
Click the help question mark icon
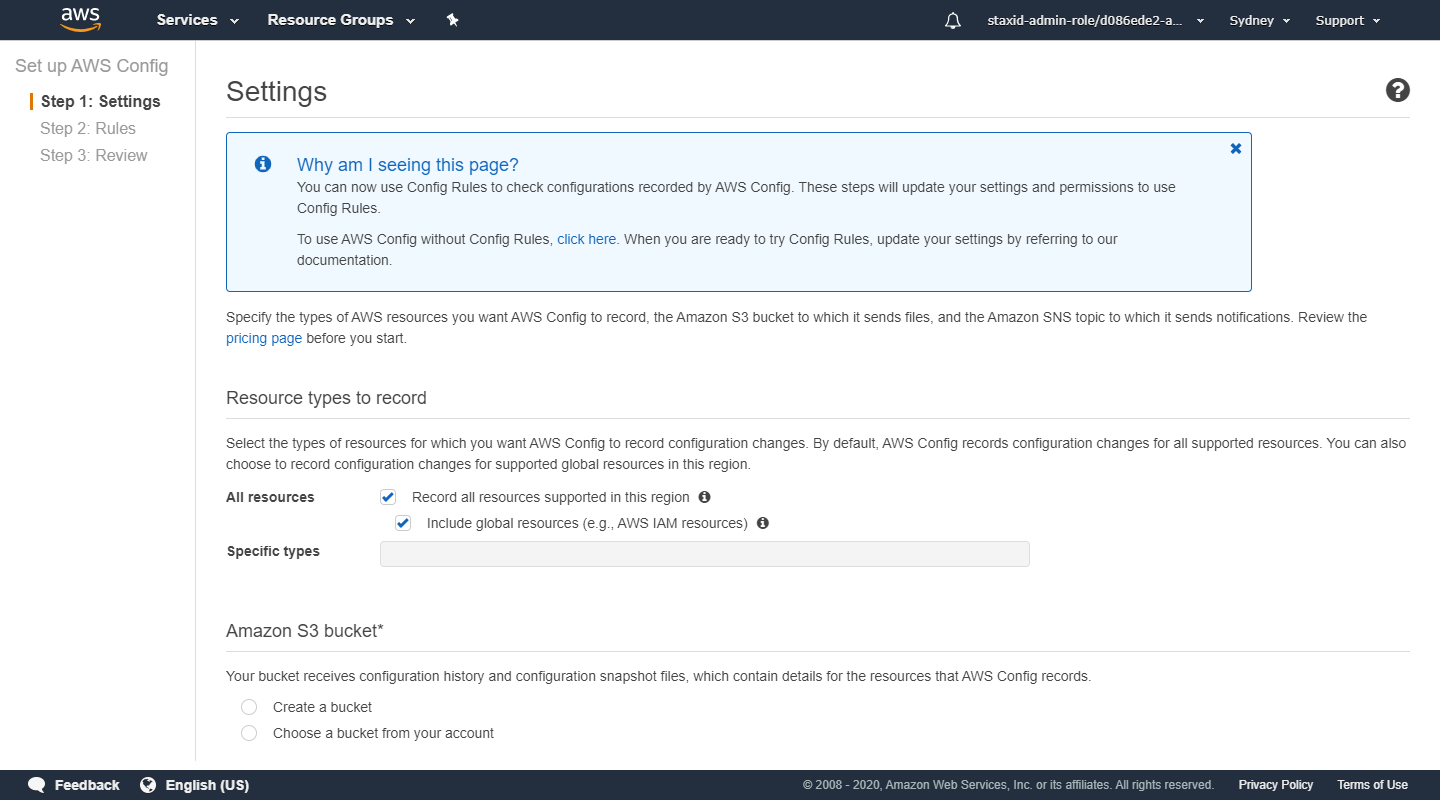pos(1398,91)
